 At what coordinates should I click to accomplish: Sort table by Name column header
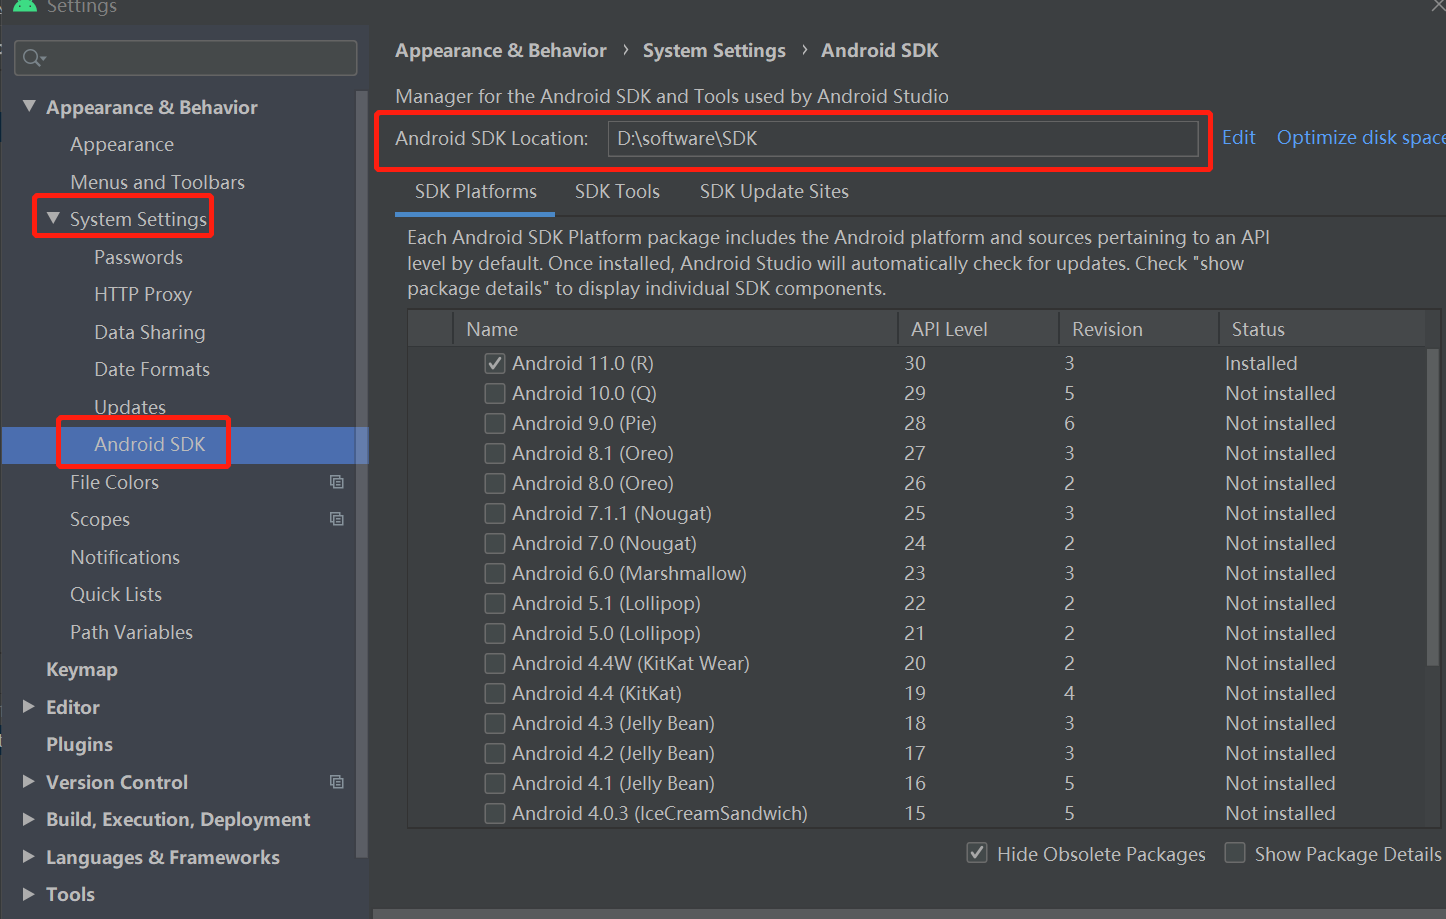[x=675, y=329]
